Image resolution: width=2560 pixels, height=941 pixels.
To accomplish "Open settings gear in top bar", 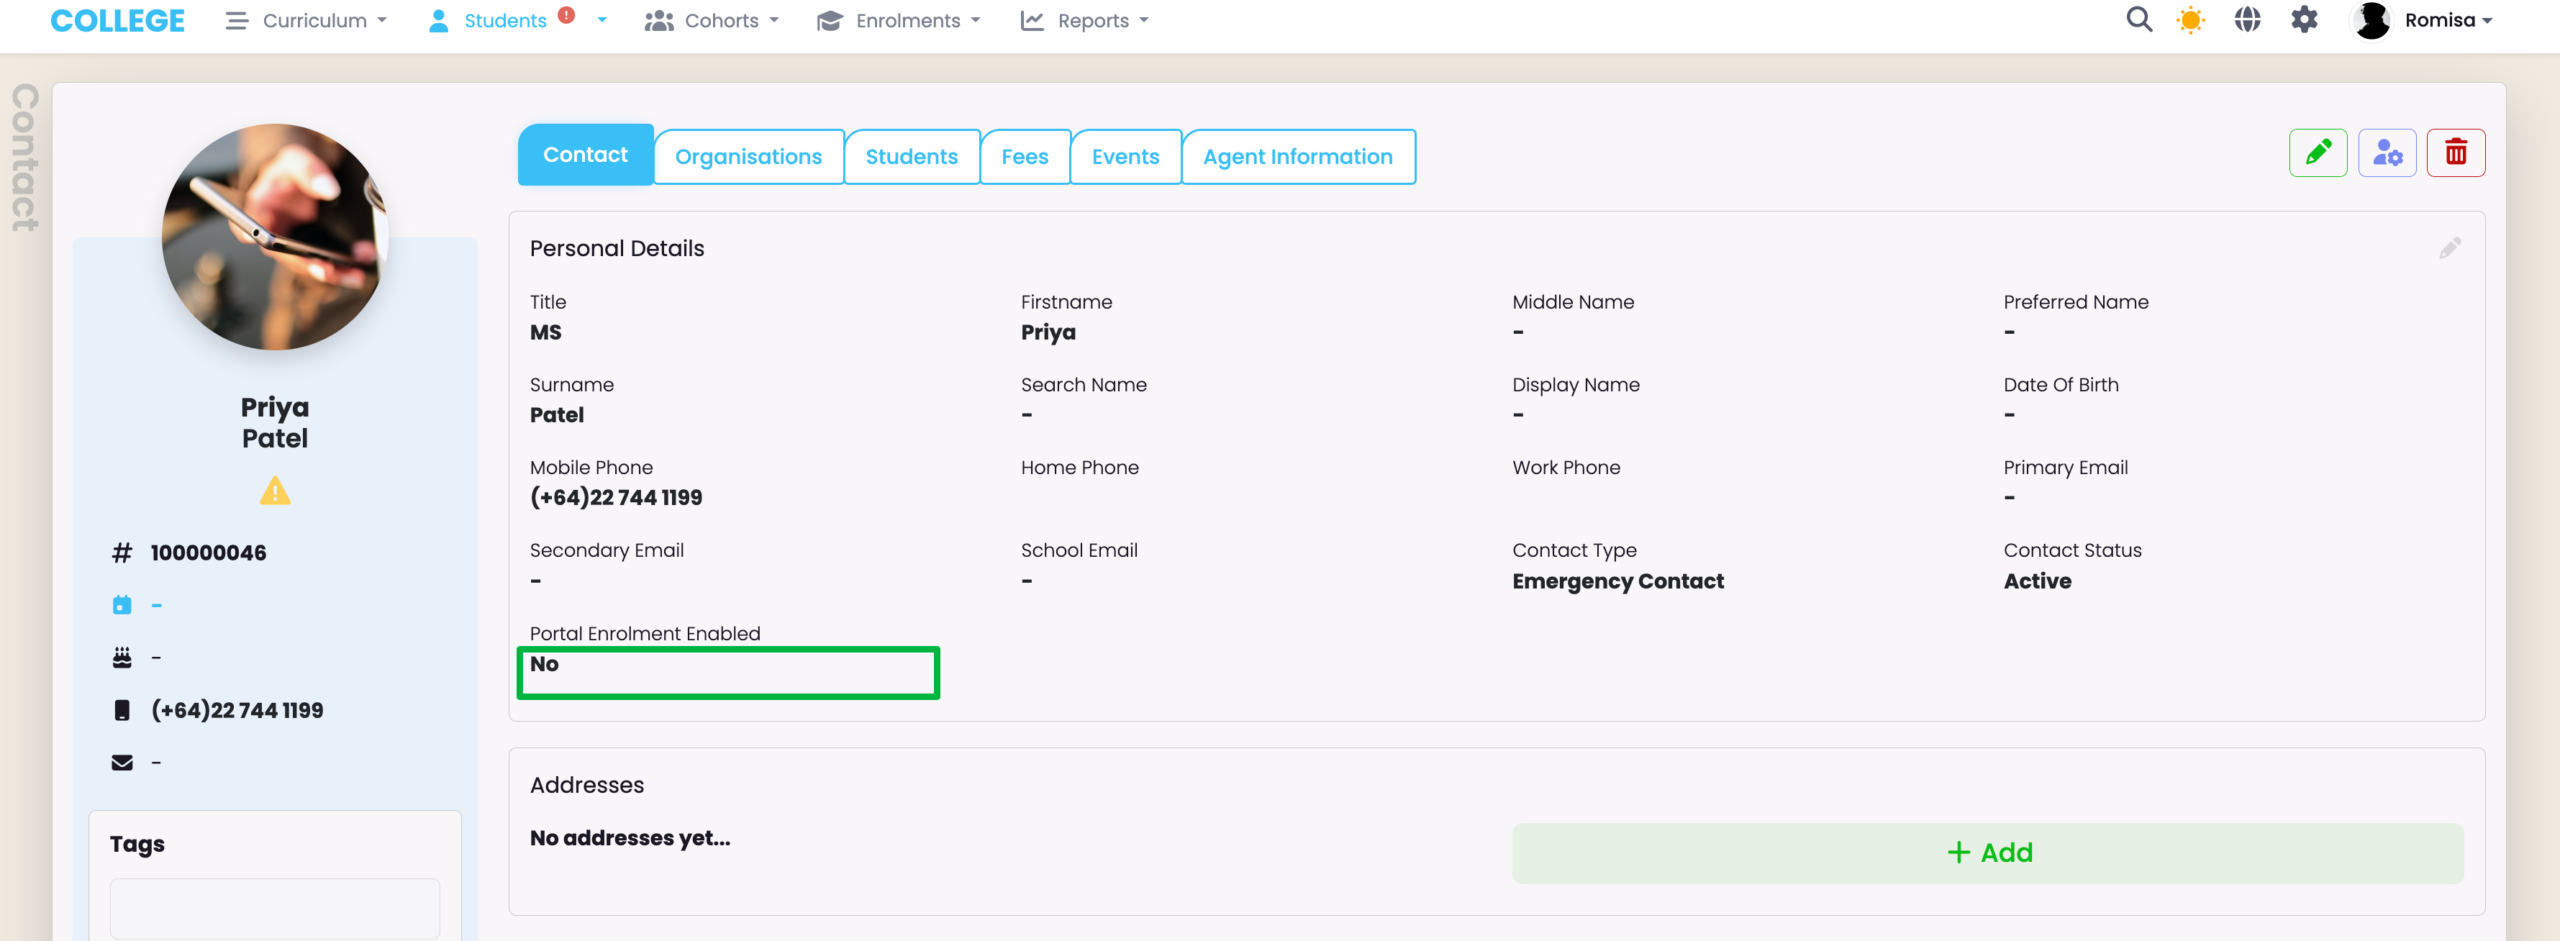I will click(2304, 20).
